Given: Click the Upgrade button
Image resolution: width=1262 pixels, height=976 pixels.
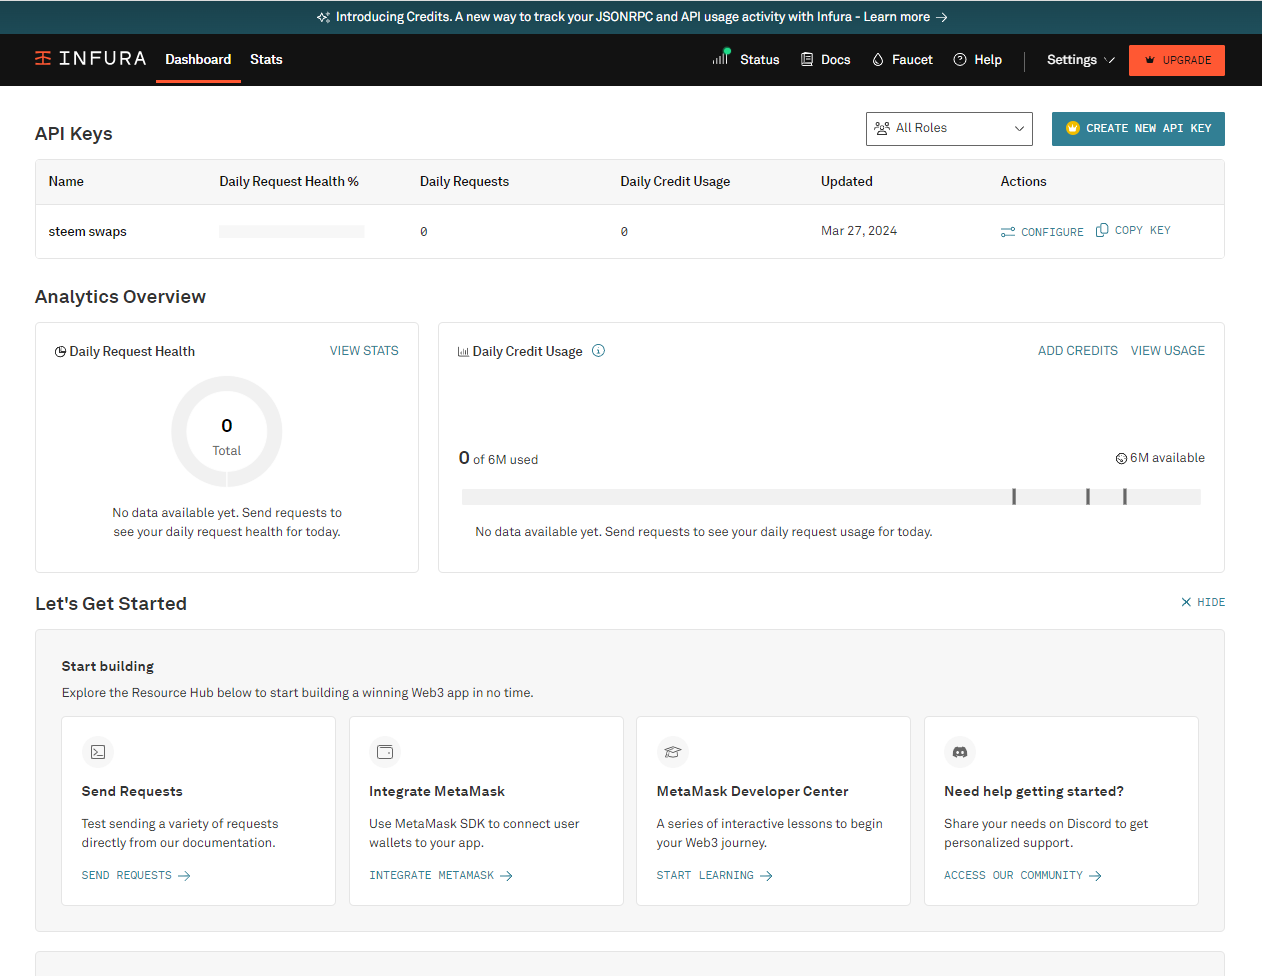Looking at the screenshot, I should click(x=1177, y=60).
